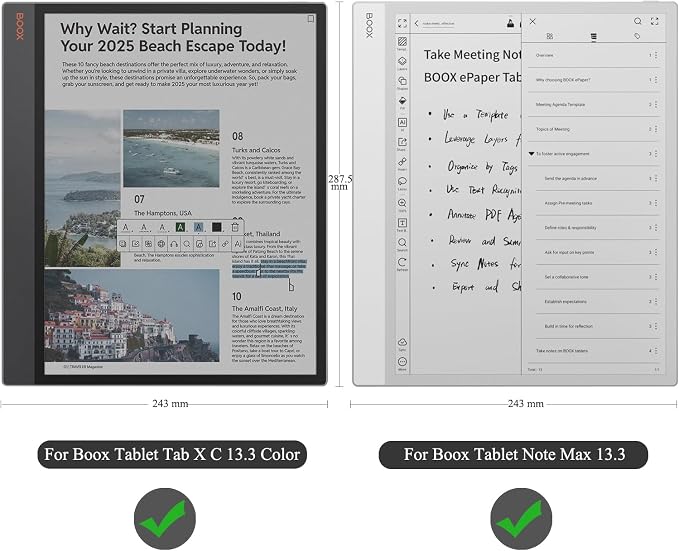The height and width of the screenshot is (551, 679).
Task: Tap the Sync cloud icon in sidebar
Action: 402,344
